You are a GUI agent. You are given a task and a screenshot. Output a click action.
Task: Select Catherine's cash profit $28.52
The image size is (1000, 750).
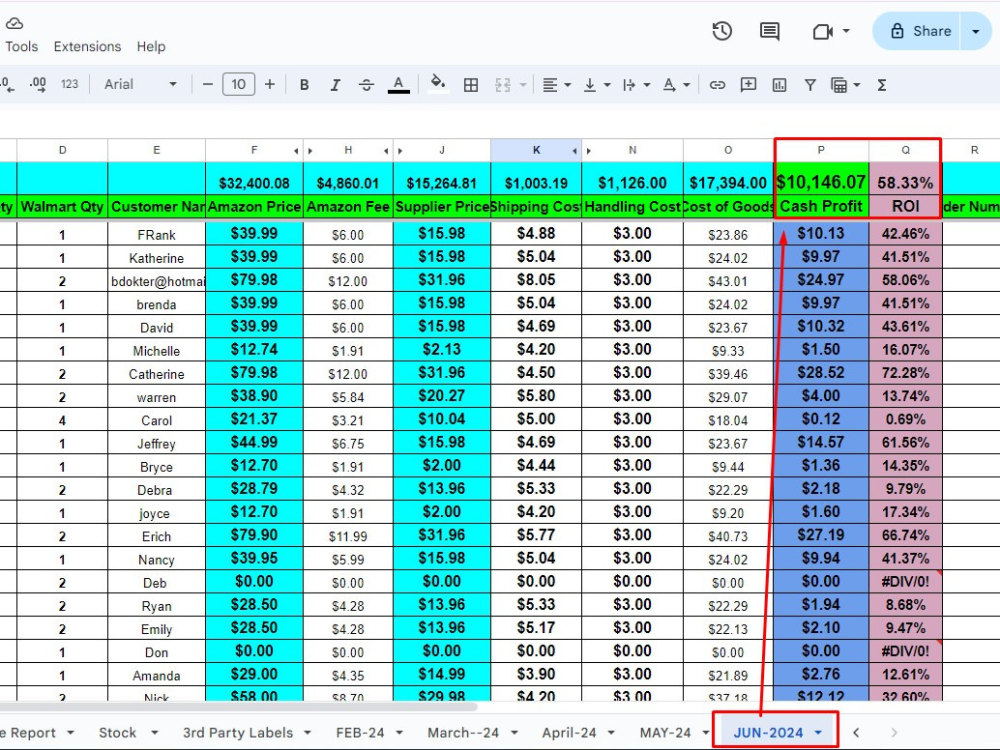821,373
